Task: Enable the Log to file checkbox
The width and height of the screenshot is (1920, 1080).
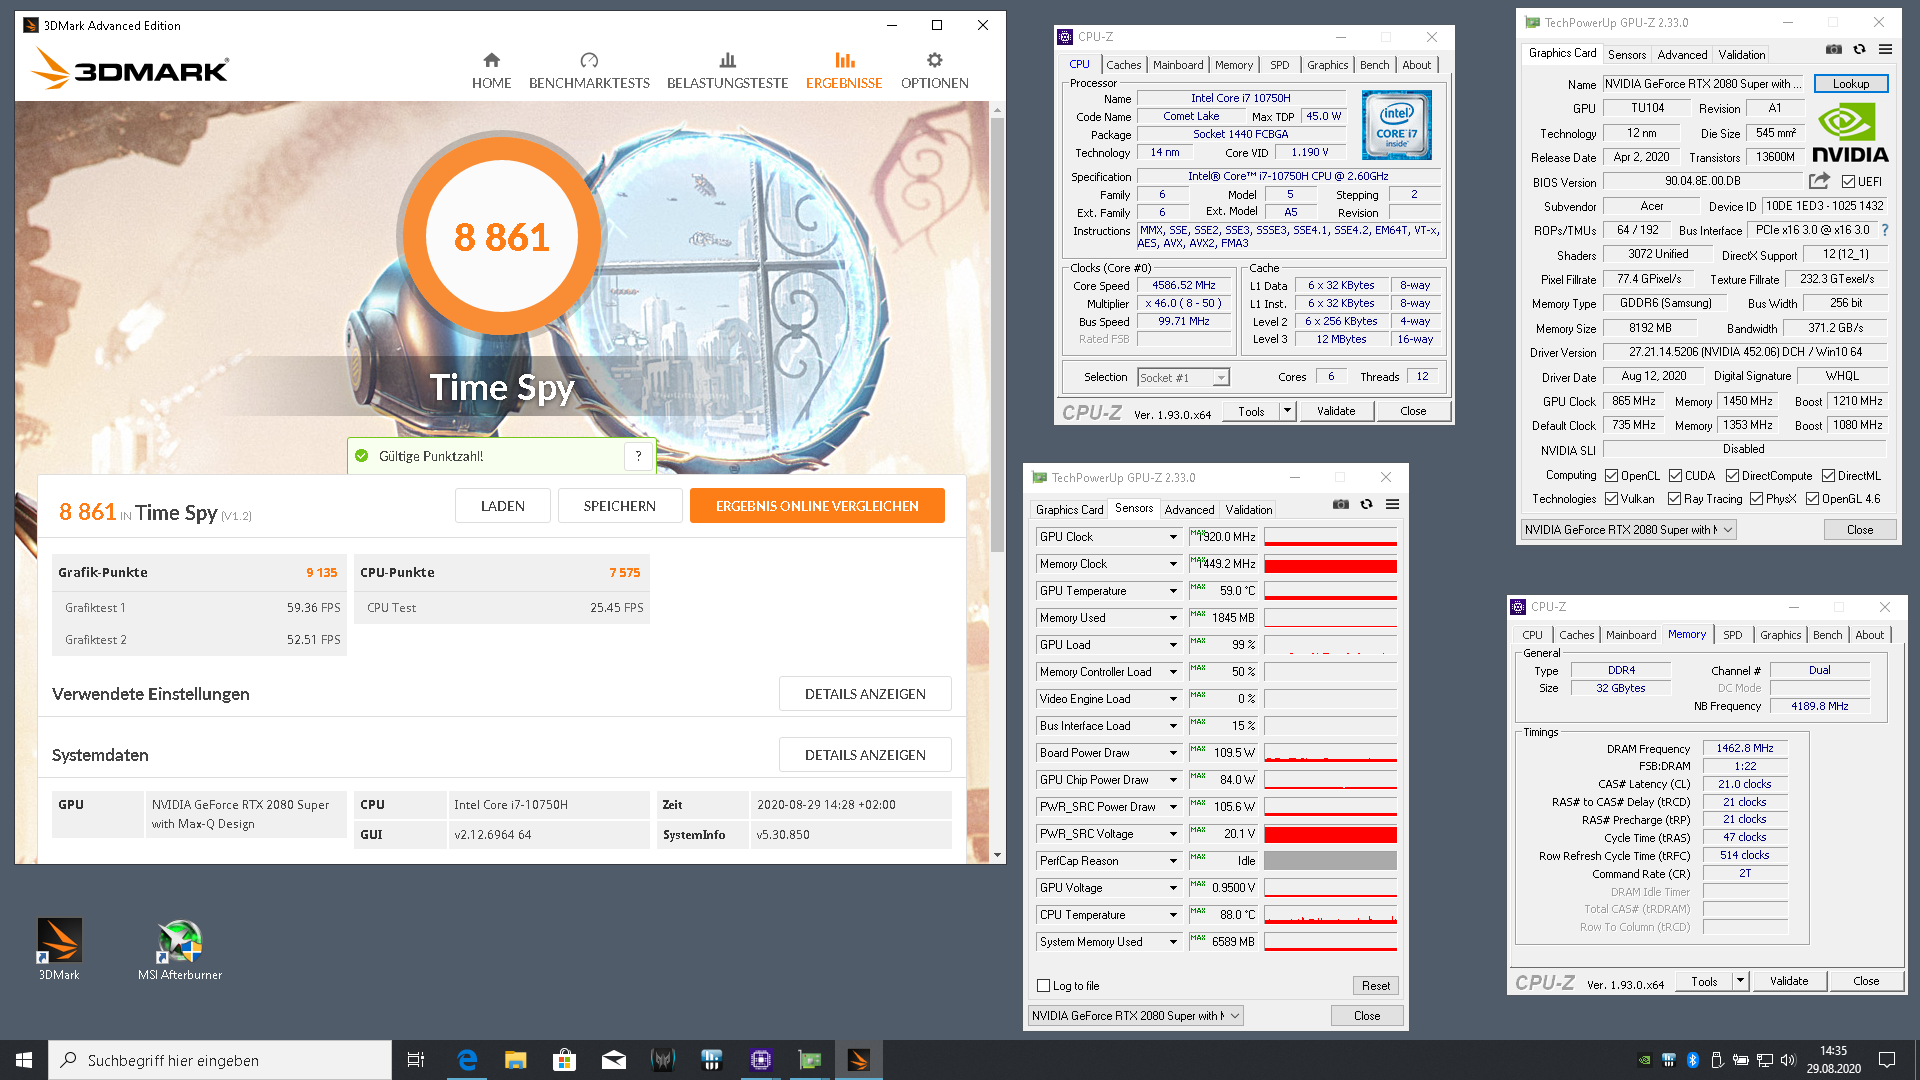Action: (x=1044, y=986)
